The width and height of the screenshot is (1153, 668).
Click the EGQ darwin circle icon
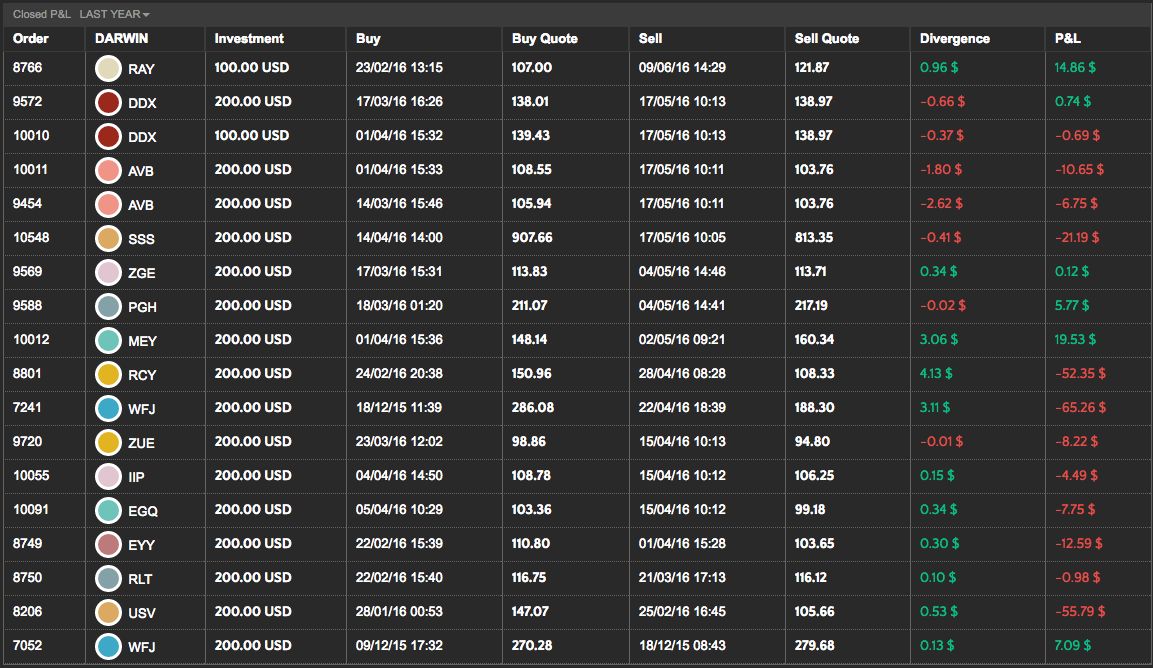point(108,511)
